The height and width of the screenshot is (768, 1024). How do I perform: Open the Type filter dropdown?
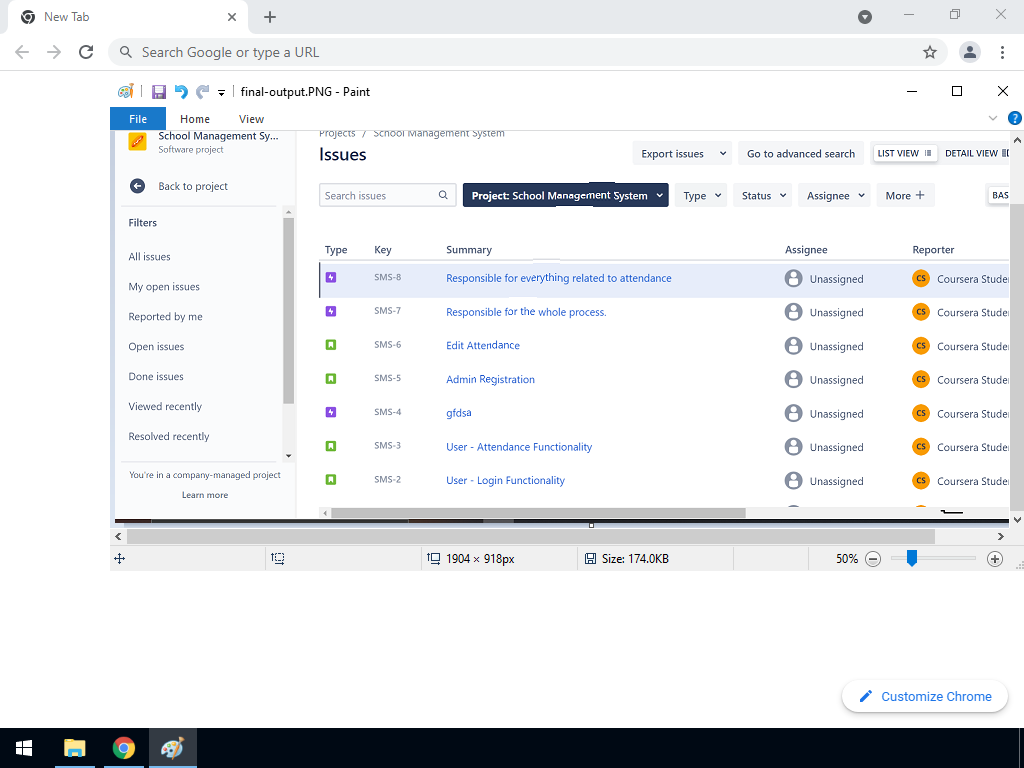(x=701, y=195)
